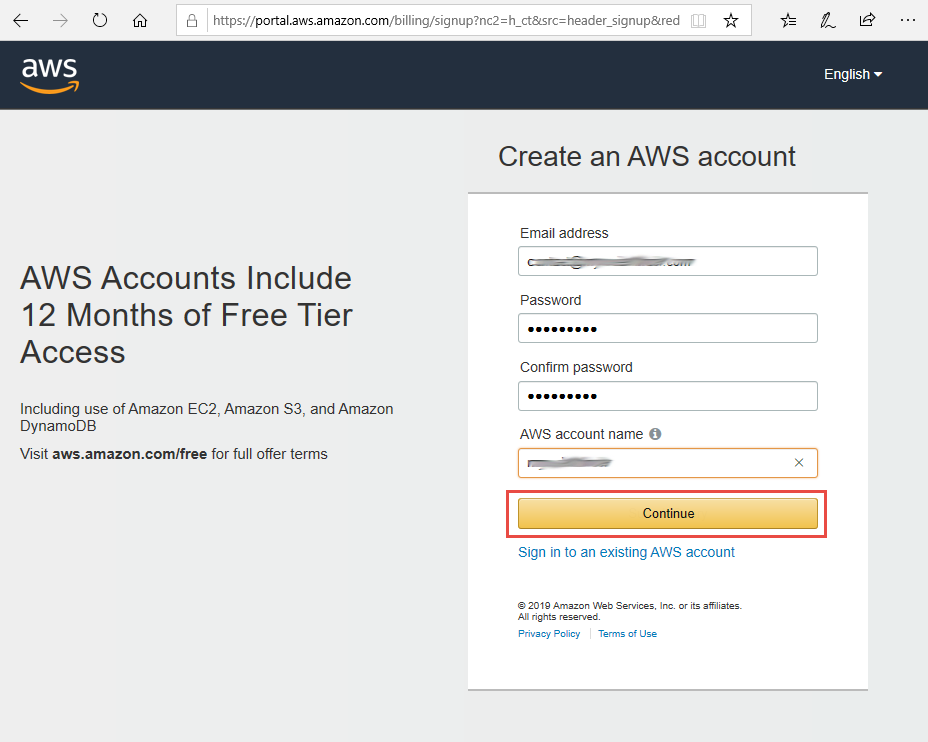The width and height of the screenshot is (928, 742).
Task: Focus the Password field
Action: pyautogui.click(x=668, y=328)
